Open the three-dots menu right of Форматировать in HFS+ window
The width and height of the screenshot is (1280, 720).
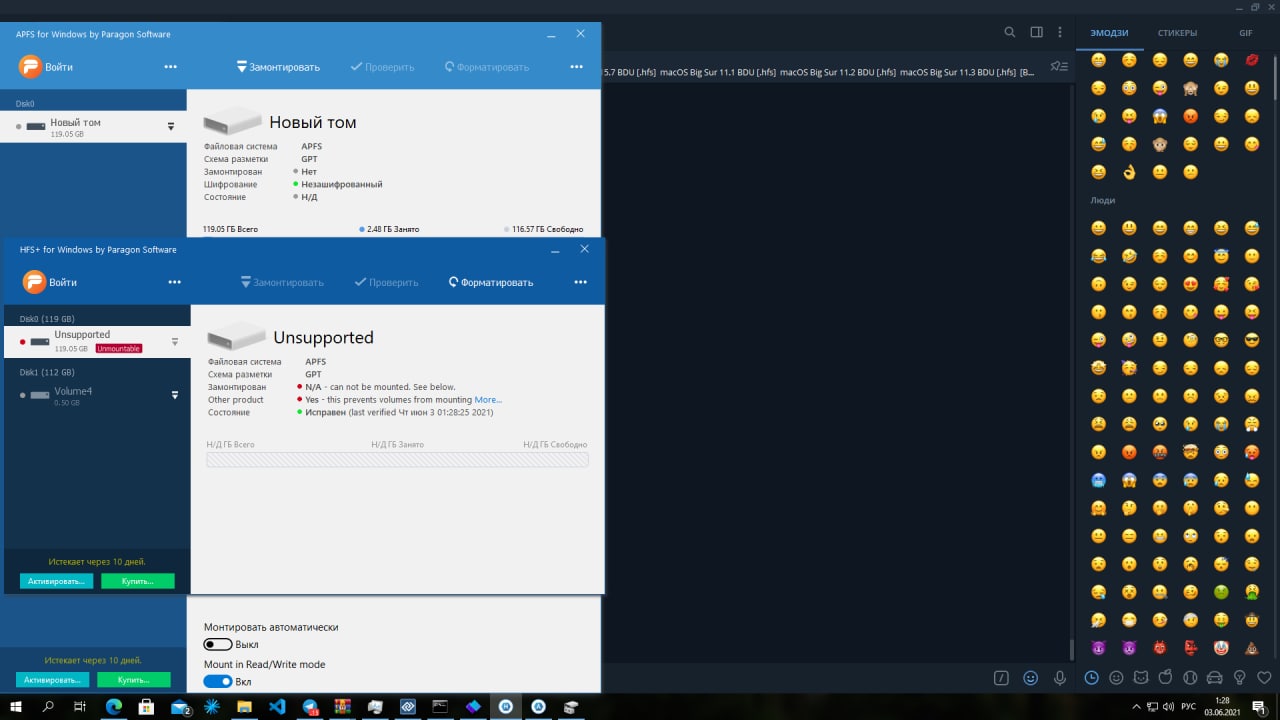pos(580,282)
